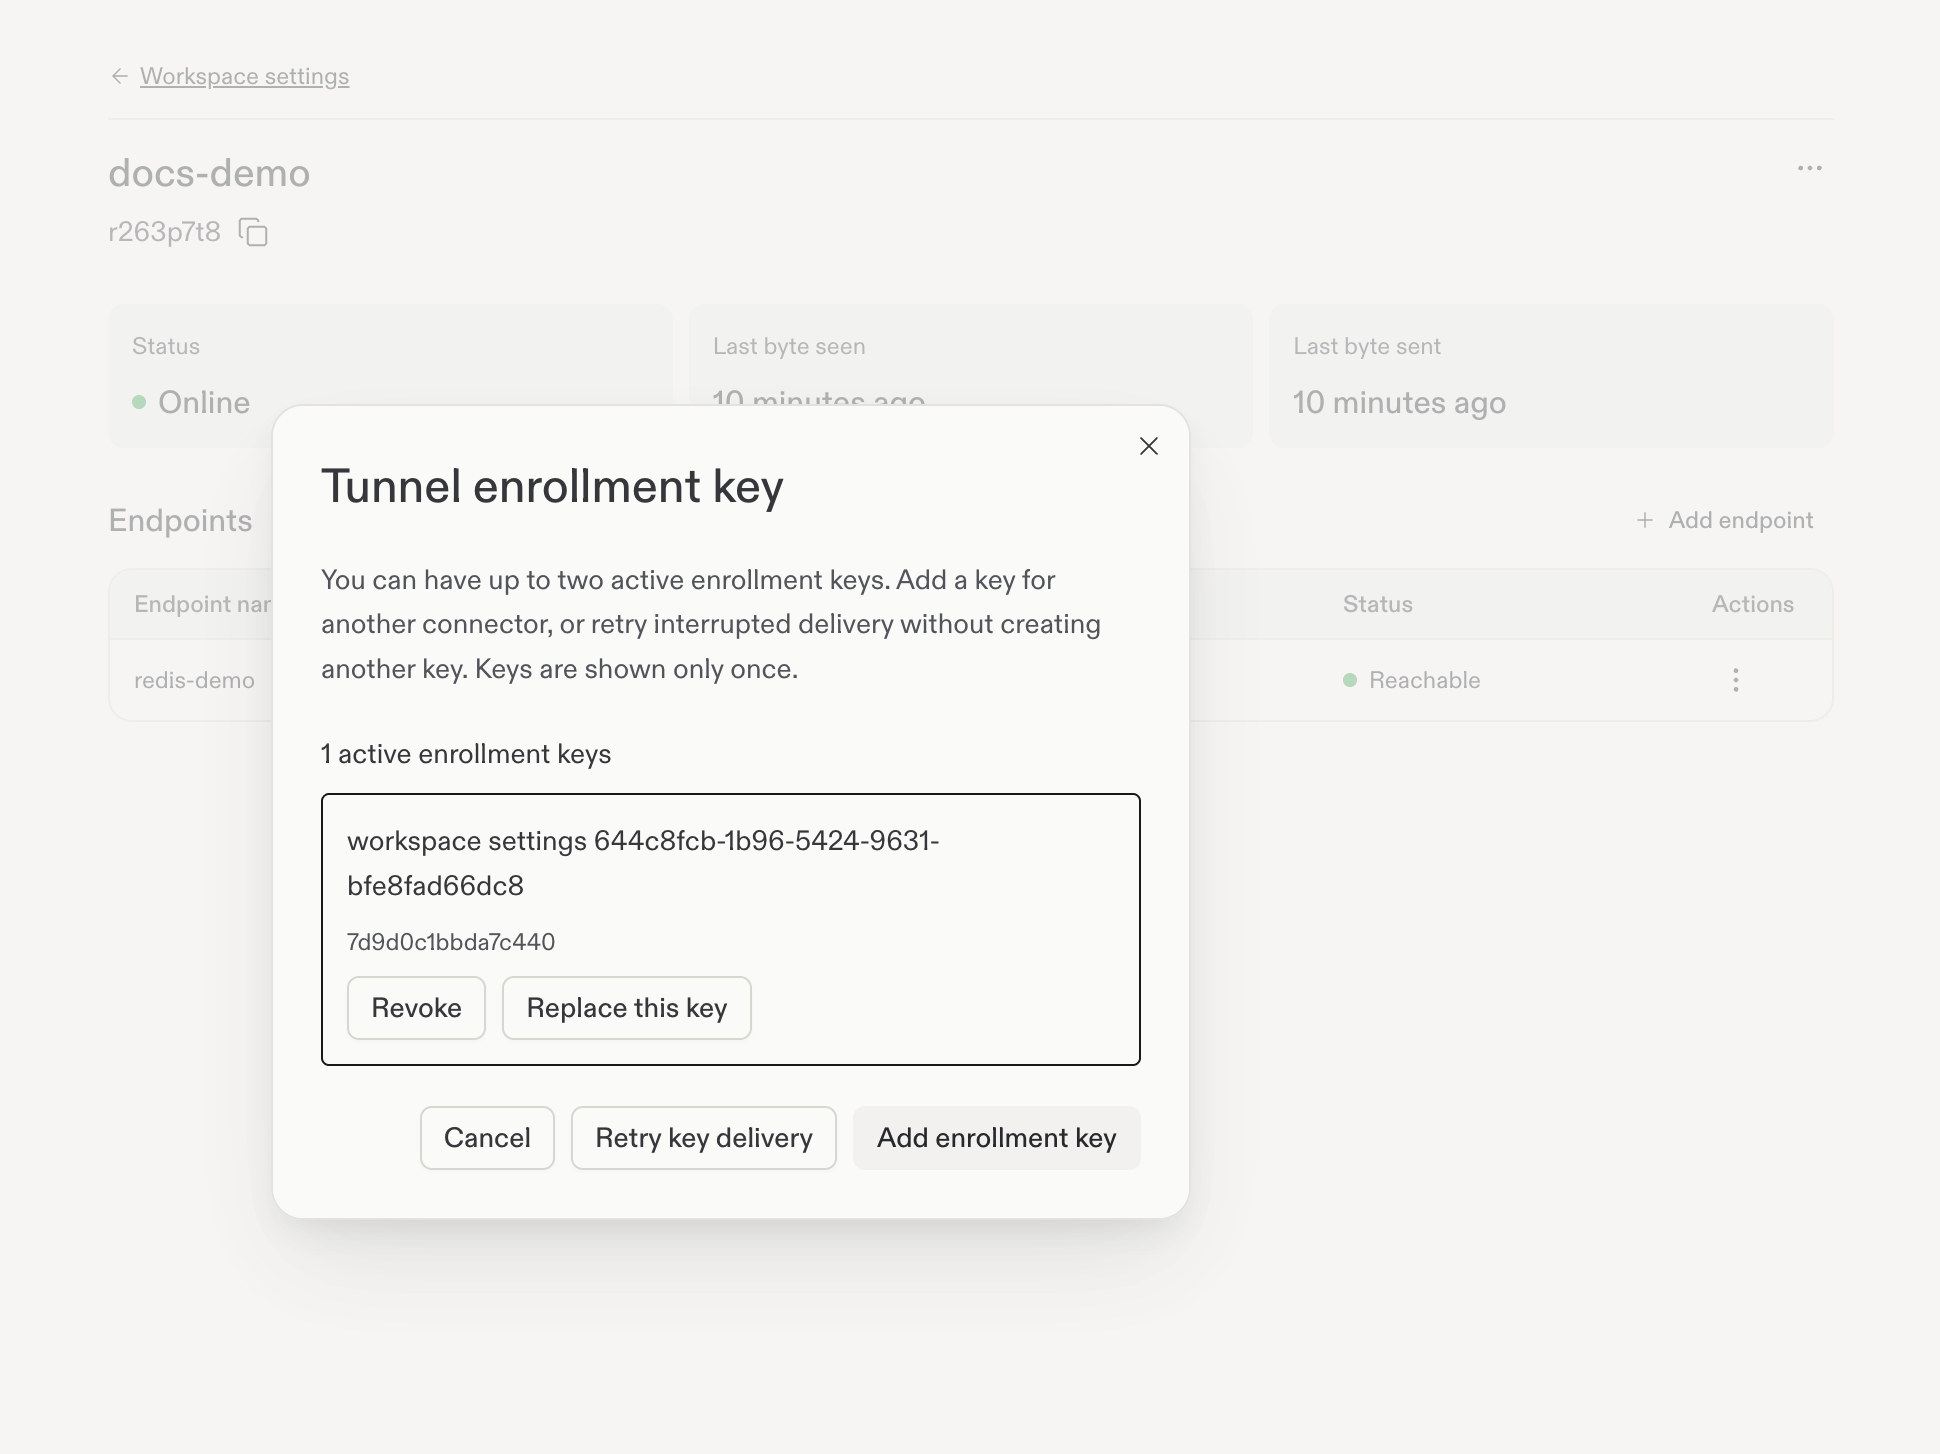
Task: Retry key delivery
Action: point(704,1138)
